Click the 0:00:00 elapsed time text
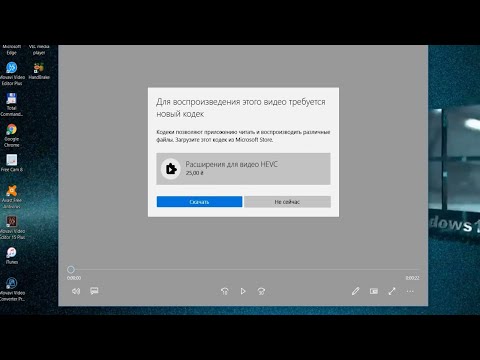480x360 pixels. pos(74,278)
